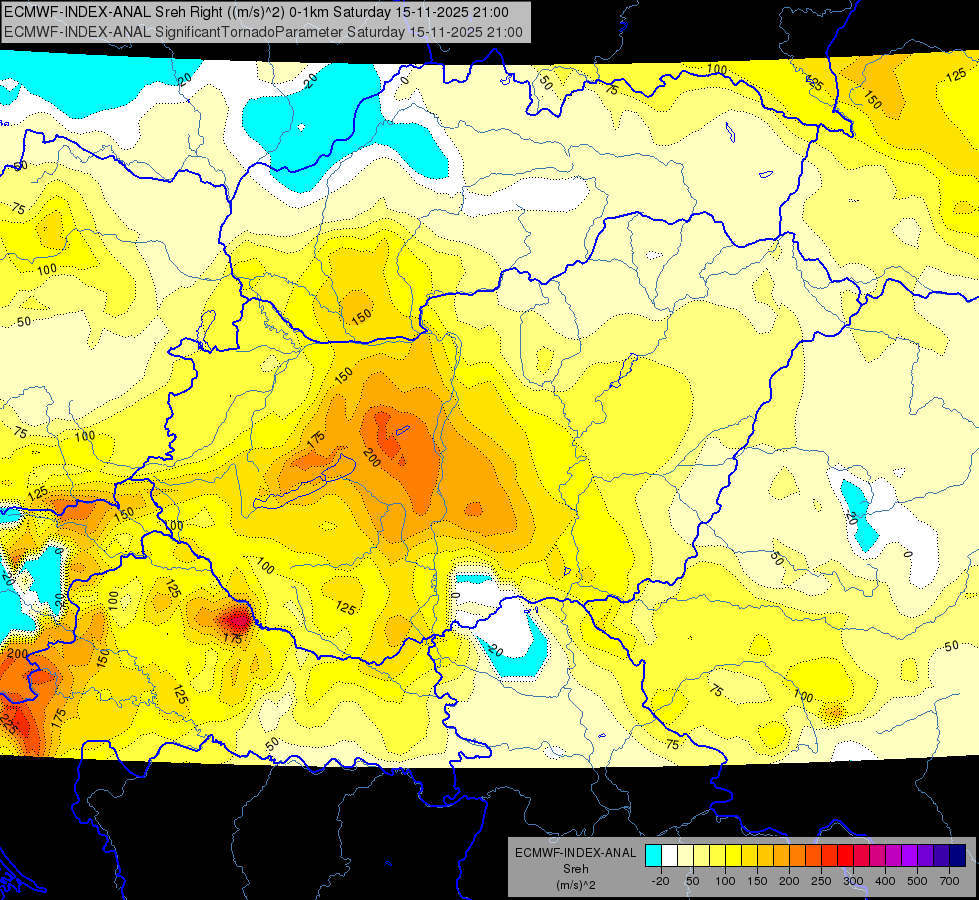Click the 'Sreh Right 0-1km' title line
This screenshot has width=979, height=900.
pos(256,12)
